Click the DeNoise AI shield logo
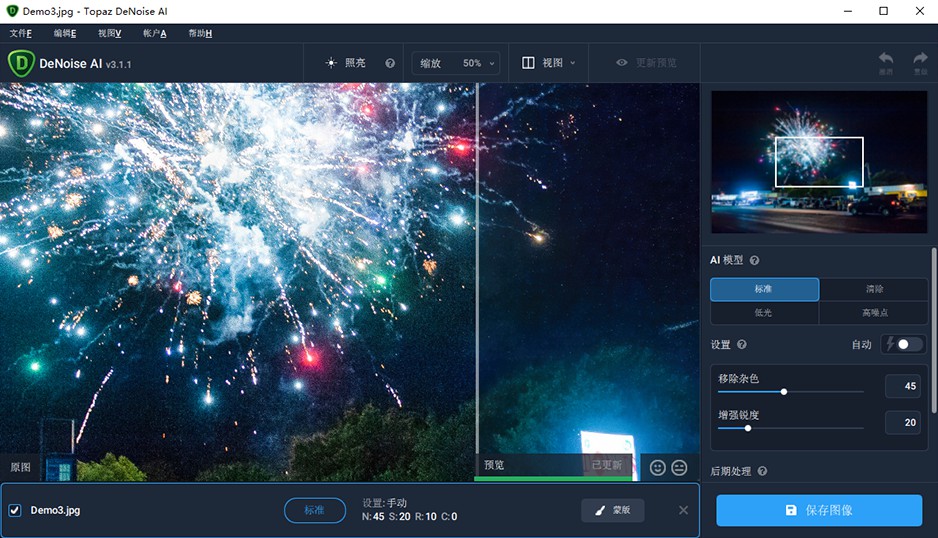Image resolution: width=938 pixels, height=538 pixels. click(22, 63)
